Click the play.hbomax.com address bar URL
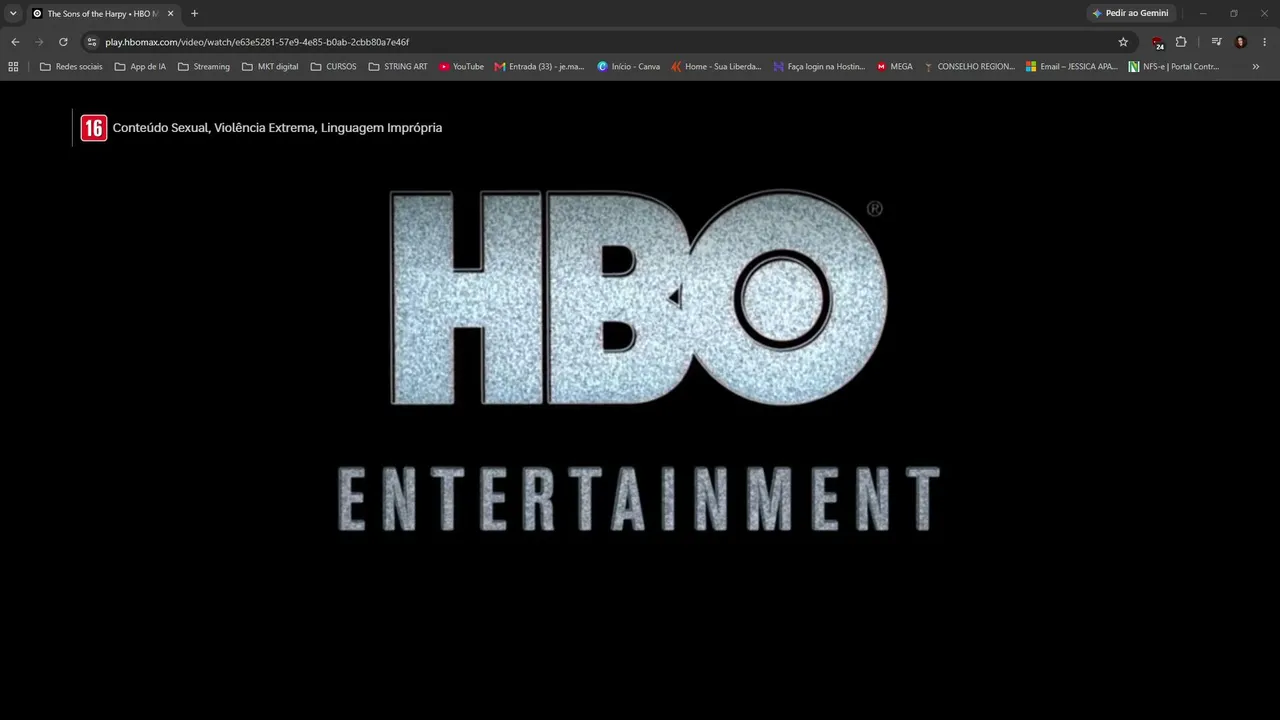This screenshot has width=1280, height=720. click(257, 42)
